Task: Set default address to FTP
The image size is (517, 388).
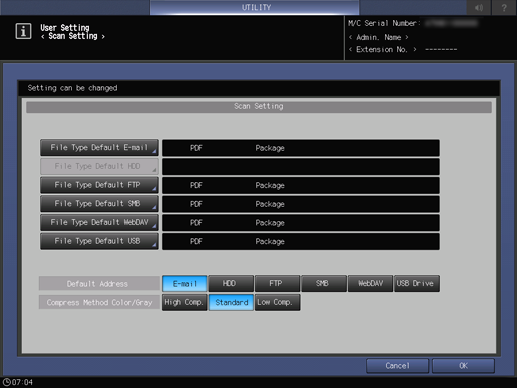Action: tap(277, 284)
